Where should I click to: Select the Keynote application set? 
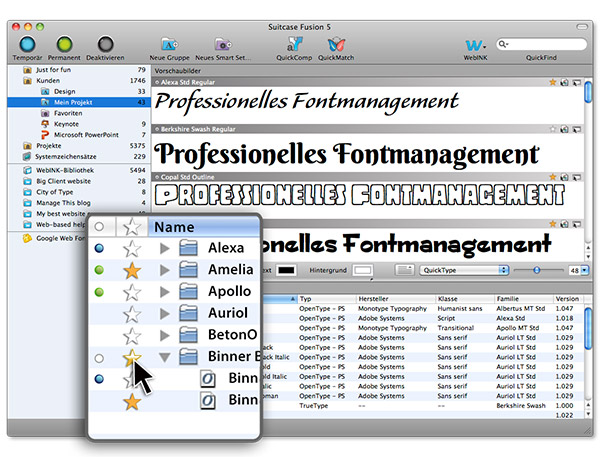79,124
